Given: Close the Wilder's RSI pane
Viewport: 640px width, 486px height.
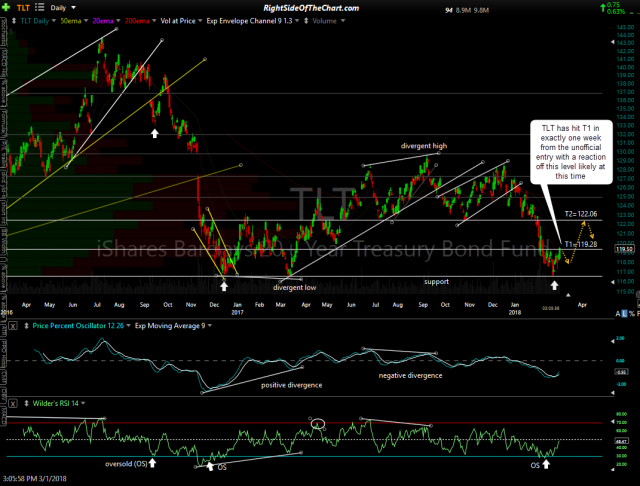Looking at the screenshot, I should click(x=13, y=404).
